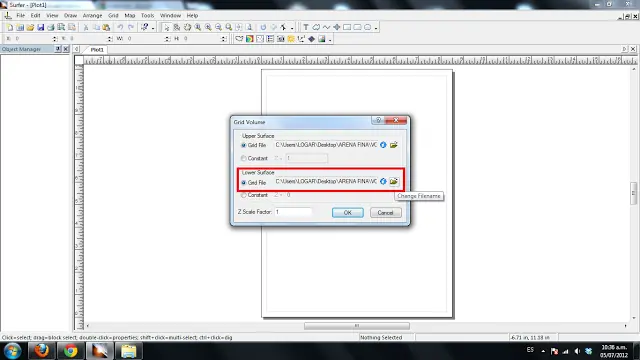Select Lower Surface Constant radio
The width and height of the screenshot is (640, 360).
point(244,195)
